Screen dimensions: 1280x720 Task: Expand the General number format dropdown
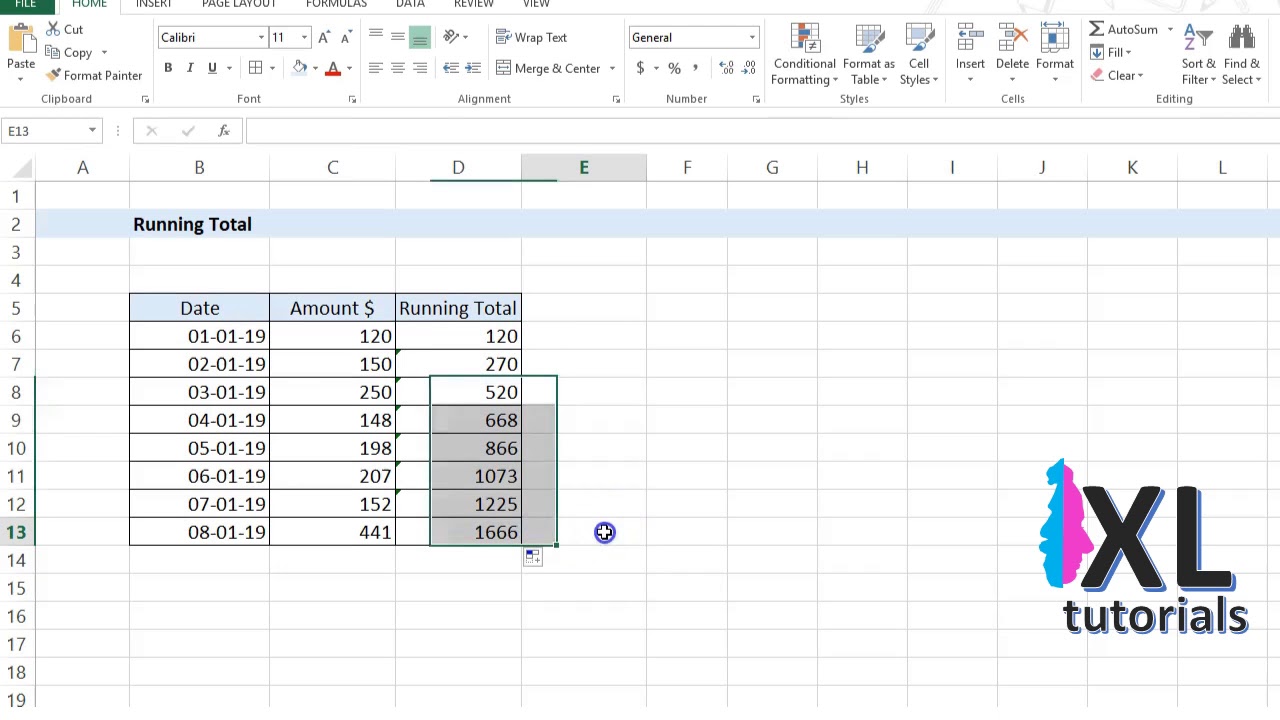tap(752, 37)
